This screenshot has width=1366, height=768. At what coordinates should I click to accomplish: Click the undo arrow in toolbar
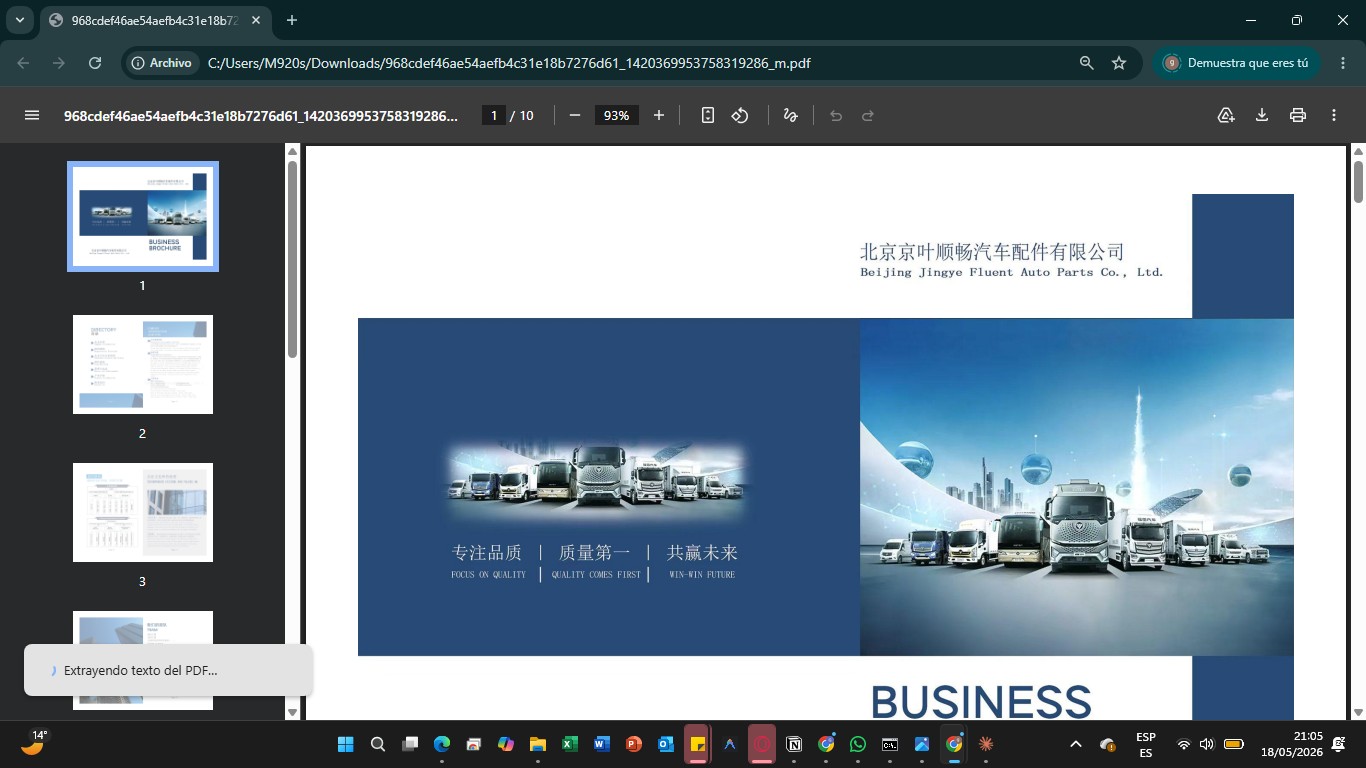point(836,115)
